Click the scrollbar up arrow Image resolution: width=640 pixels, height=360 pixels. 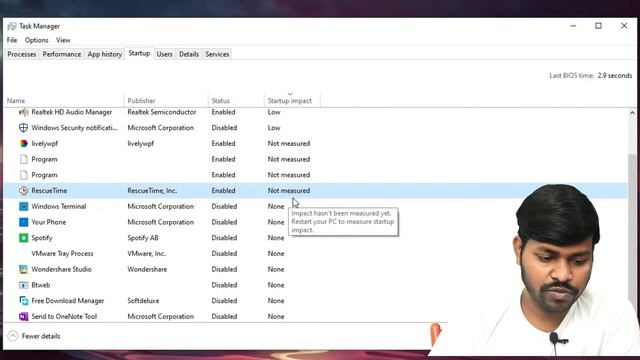[x=632, y=113]
